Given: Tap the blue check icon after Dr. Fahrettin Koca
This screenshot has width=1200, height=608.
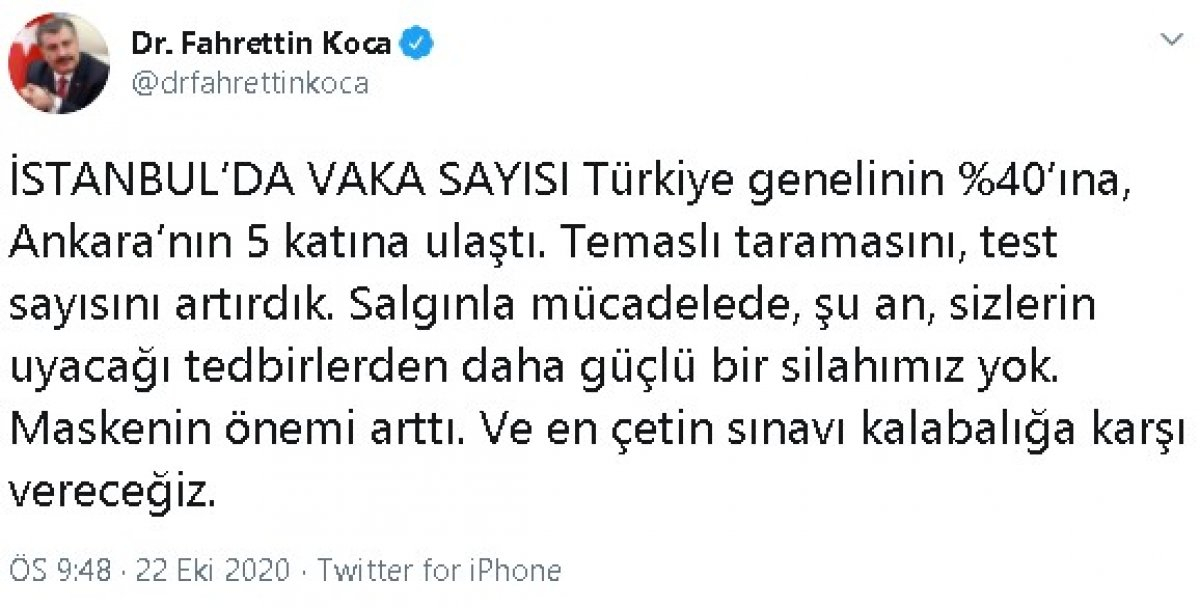Looking at the screenshot, I should click(419, 43).
